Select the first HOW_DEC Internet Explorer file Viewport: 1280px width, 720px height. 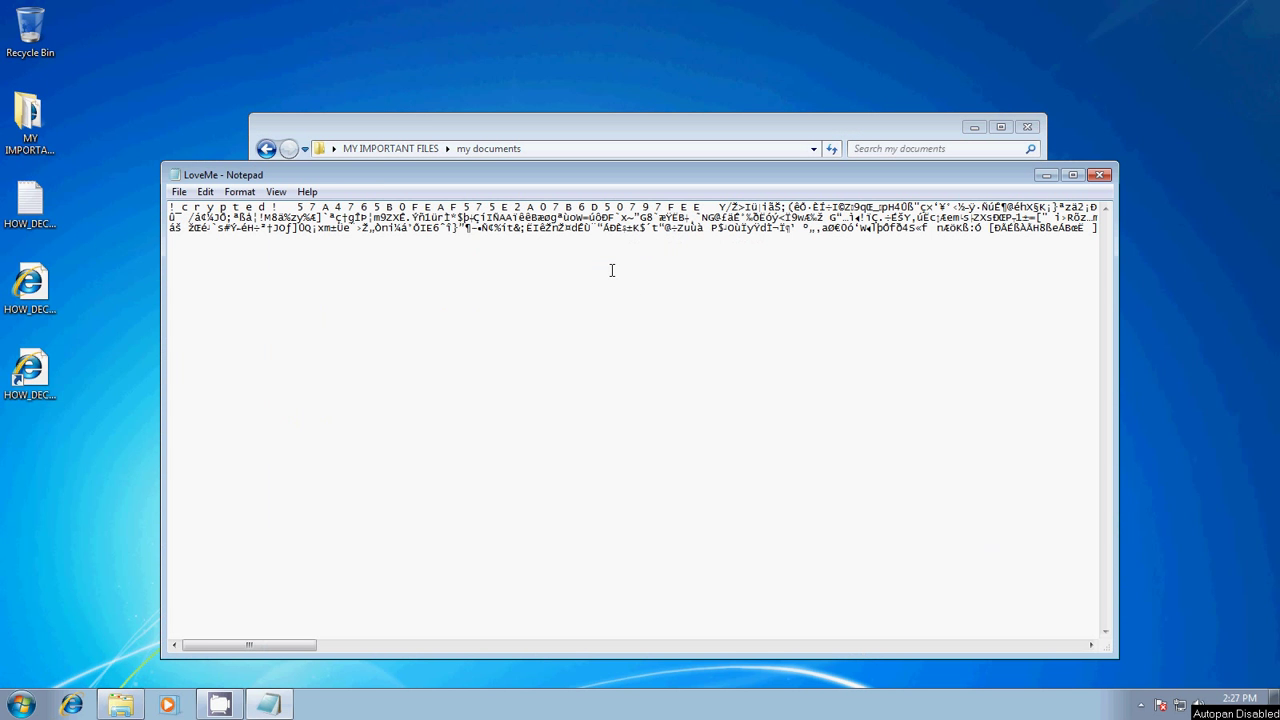[x=30, y=290]
